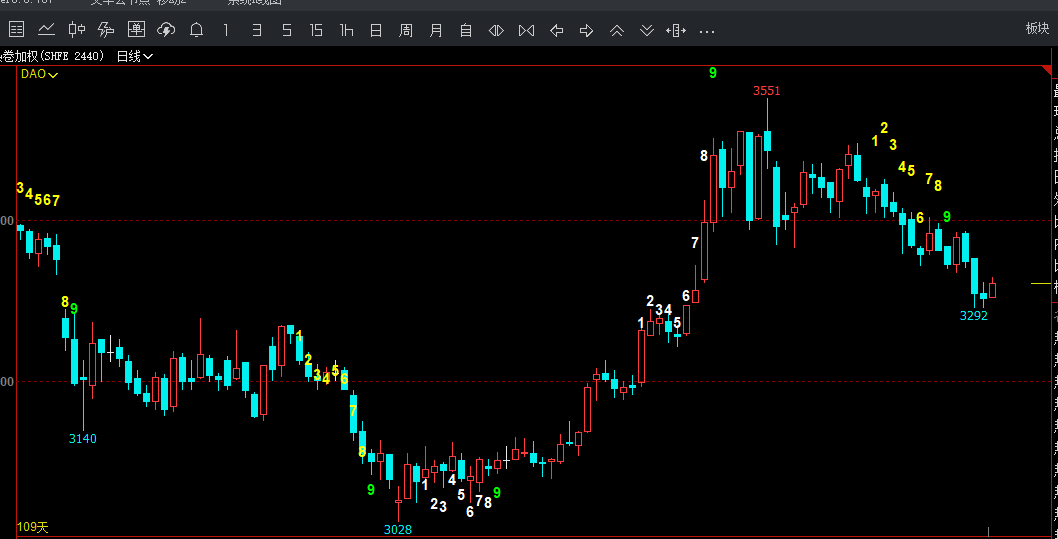This screenshot has width=1058, height=539.
Task: Switch to monthly period 月
Action: pyautogui.click(x=436, y=30)
